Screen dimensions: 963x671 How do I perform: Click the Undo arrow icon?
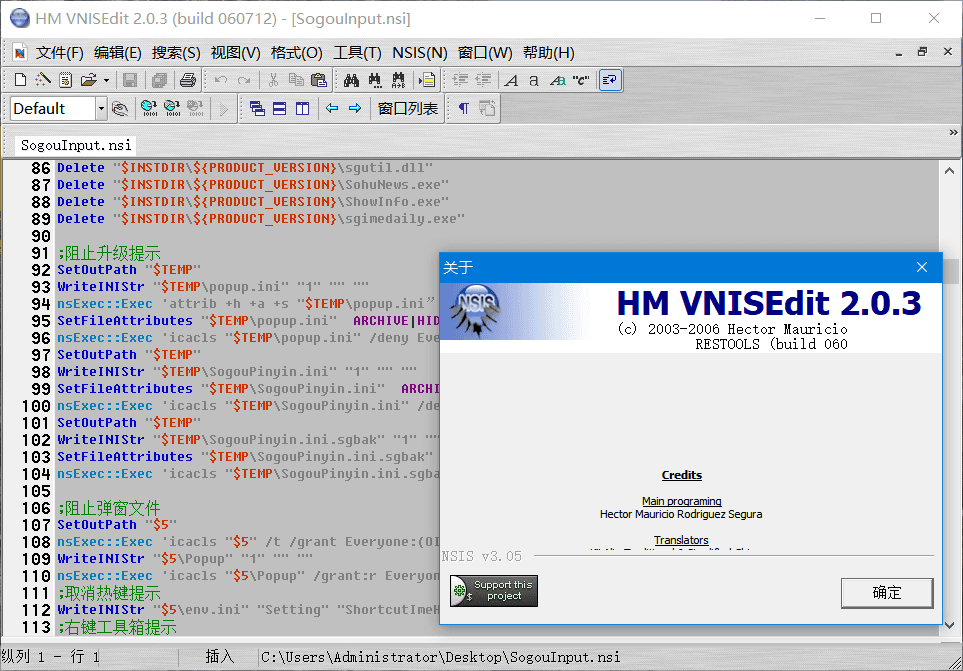coord(220,80)
